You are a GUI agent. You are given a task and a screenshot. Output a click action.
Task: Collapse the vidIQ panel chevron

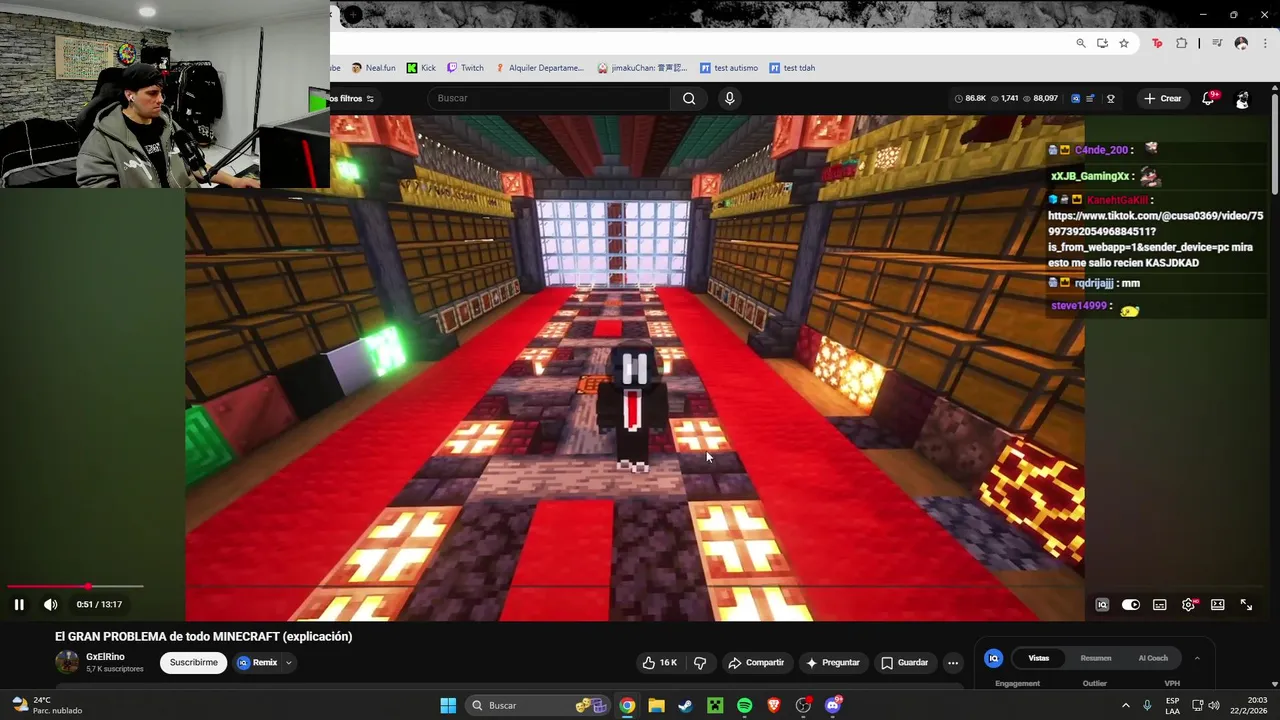(1197, 658)
